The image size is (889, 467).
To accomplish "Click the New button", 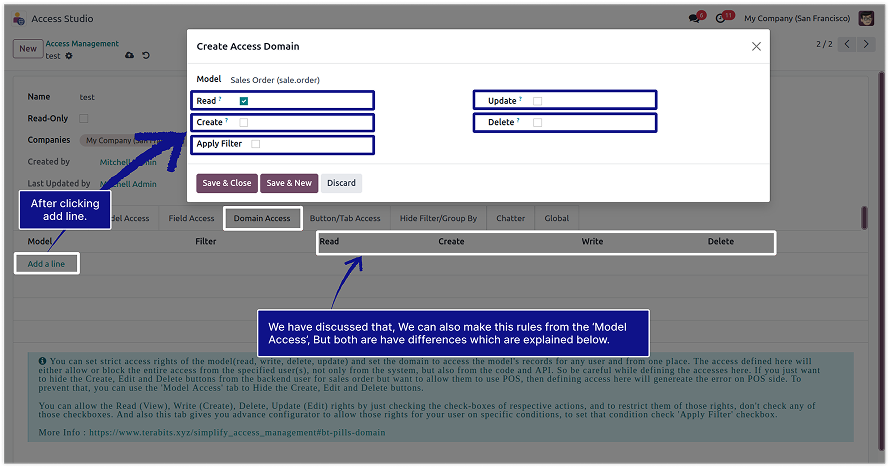I will coord(28,49).
